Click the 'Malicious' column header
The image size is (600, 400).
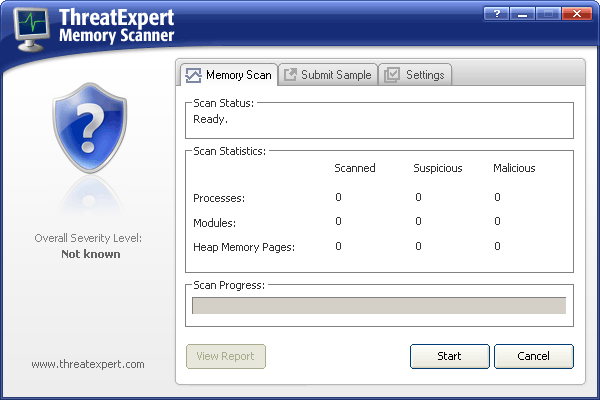coord(514,168)
